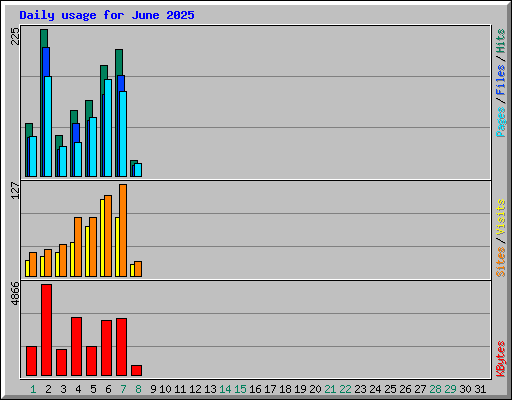512x400 pixels.
Task: Click the day 4 axis label
Action: click(78, 389)
